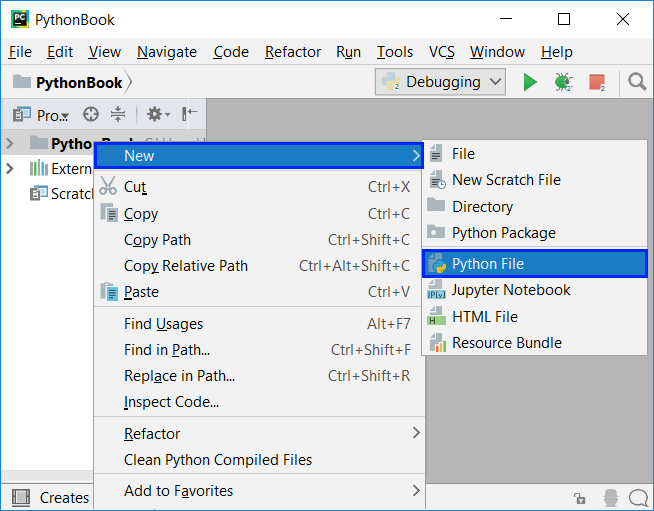
Task: Toggle tool window buttons in status bar corner
Action: [19, 498]
